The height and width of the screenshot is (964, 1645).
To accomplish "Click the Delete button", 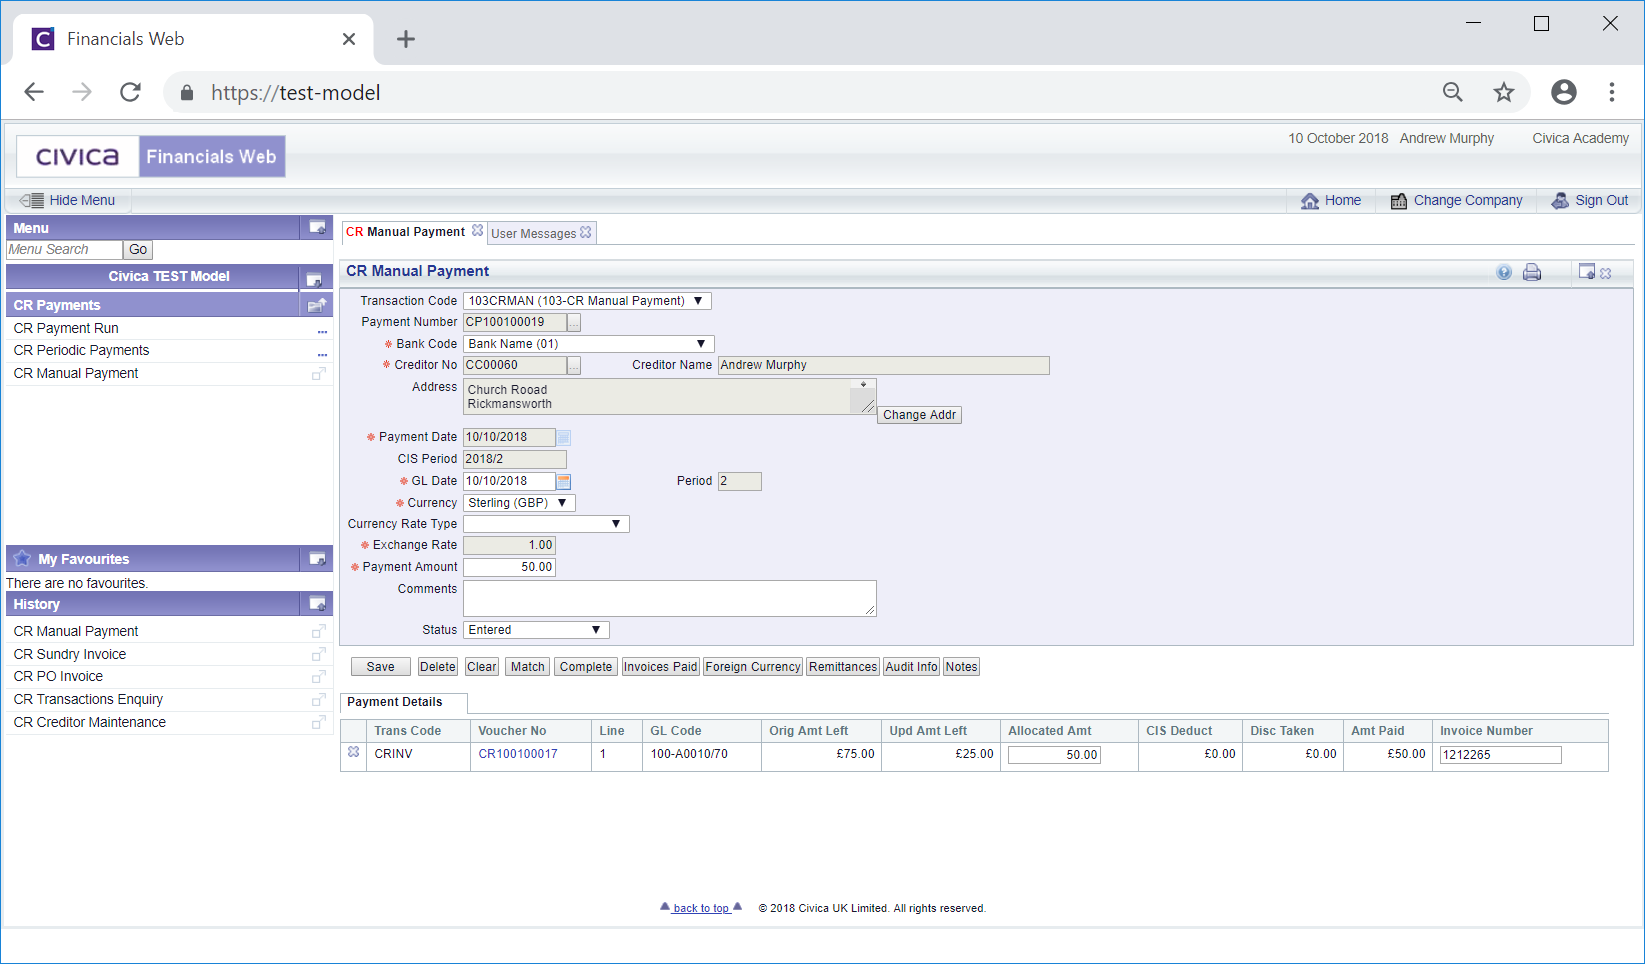I will point(438,667).
